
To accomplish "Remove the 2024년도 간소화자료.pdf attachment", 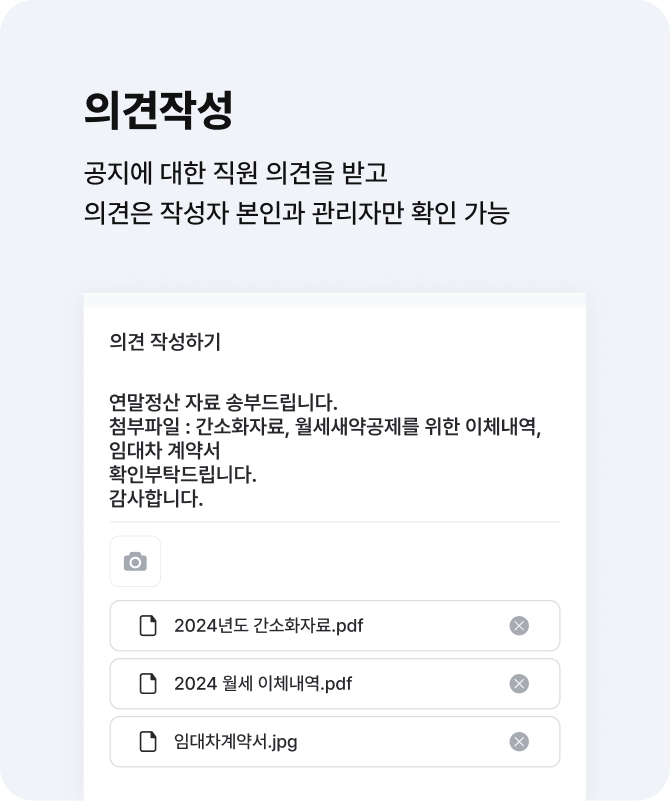I will 519,626.
